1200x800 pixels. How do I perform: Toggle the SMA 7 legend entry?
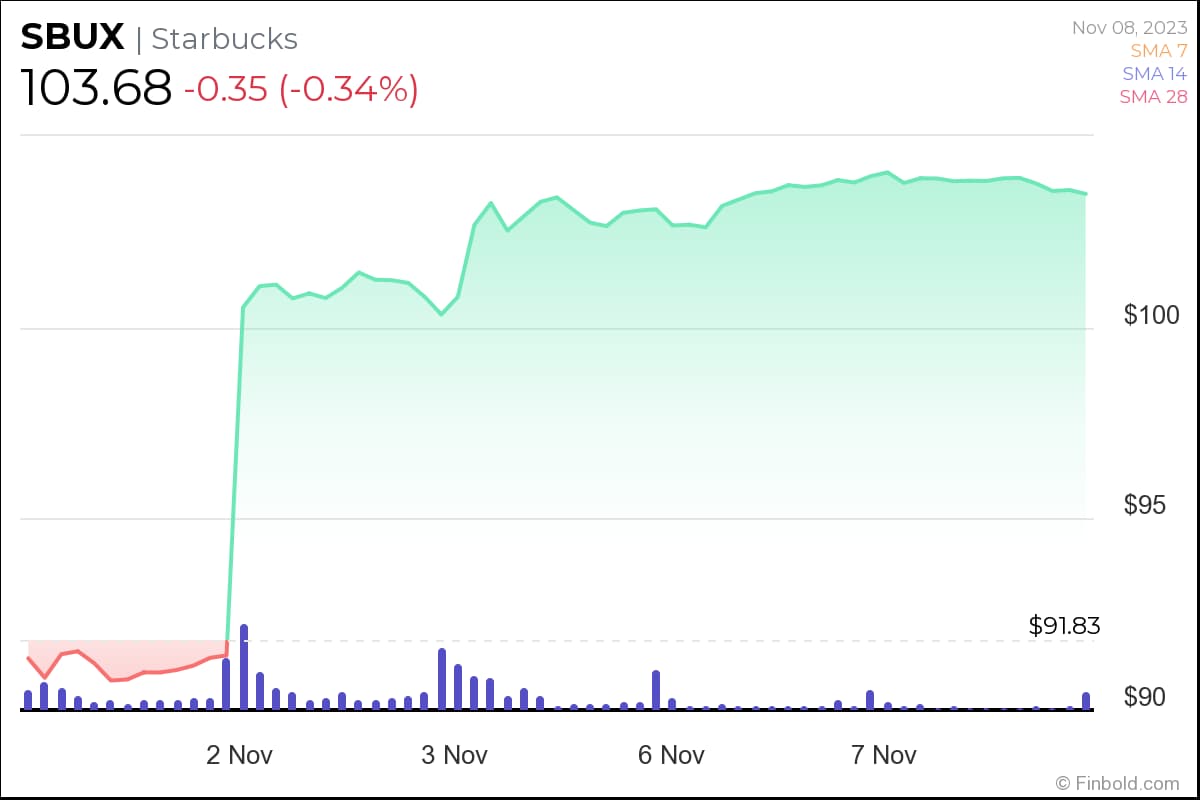(1158, 50)
